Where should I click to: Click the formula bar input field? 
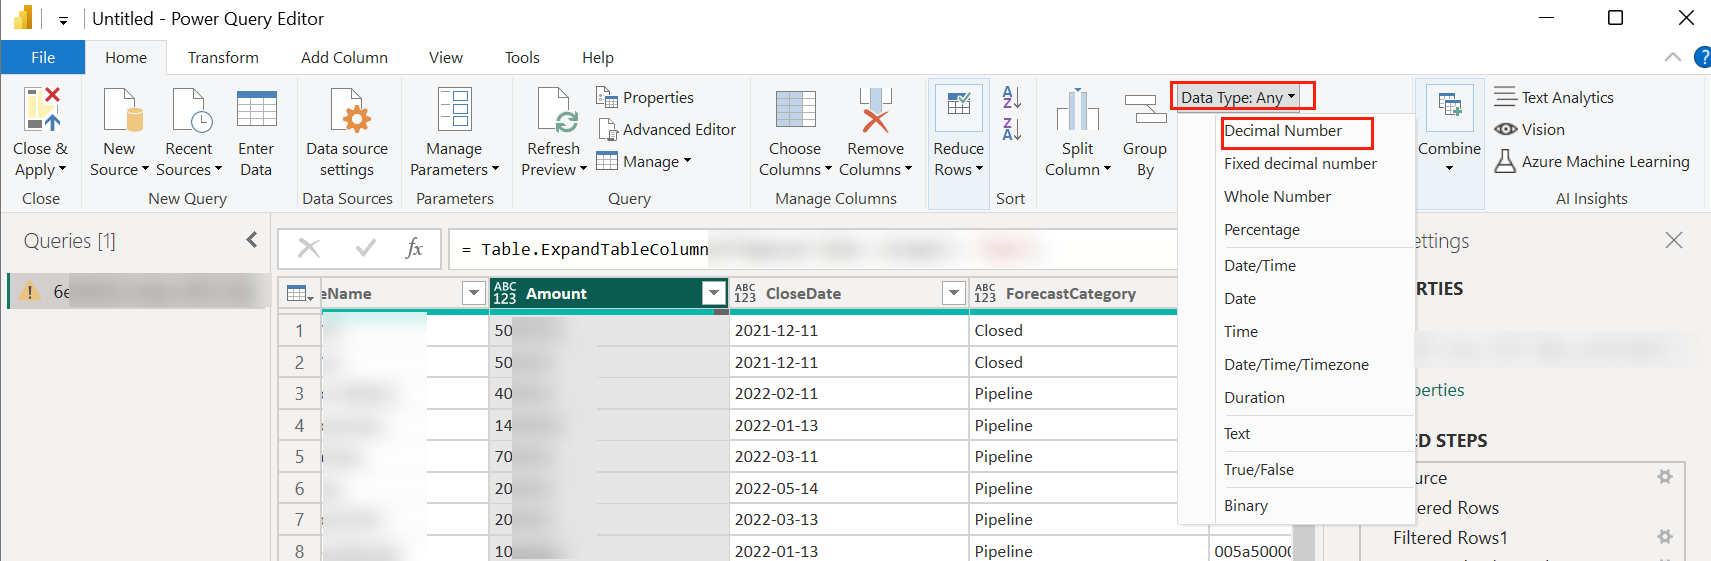(813, 249)
